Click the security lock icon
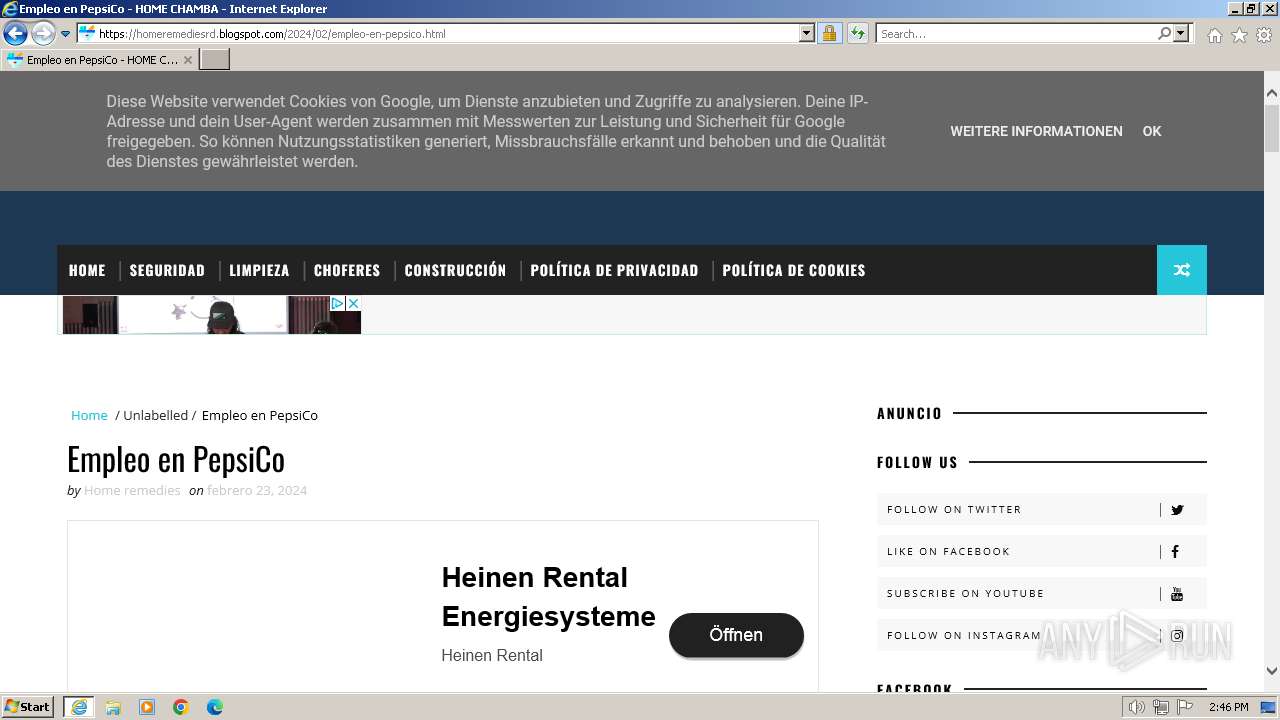This screenshot has width=1280, height=720. (829, 33)
